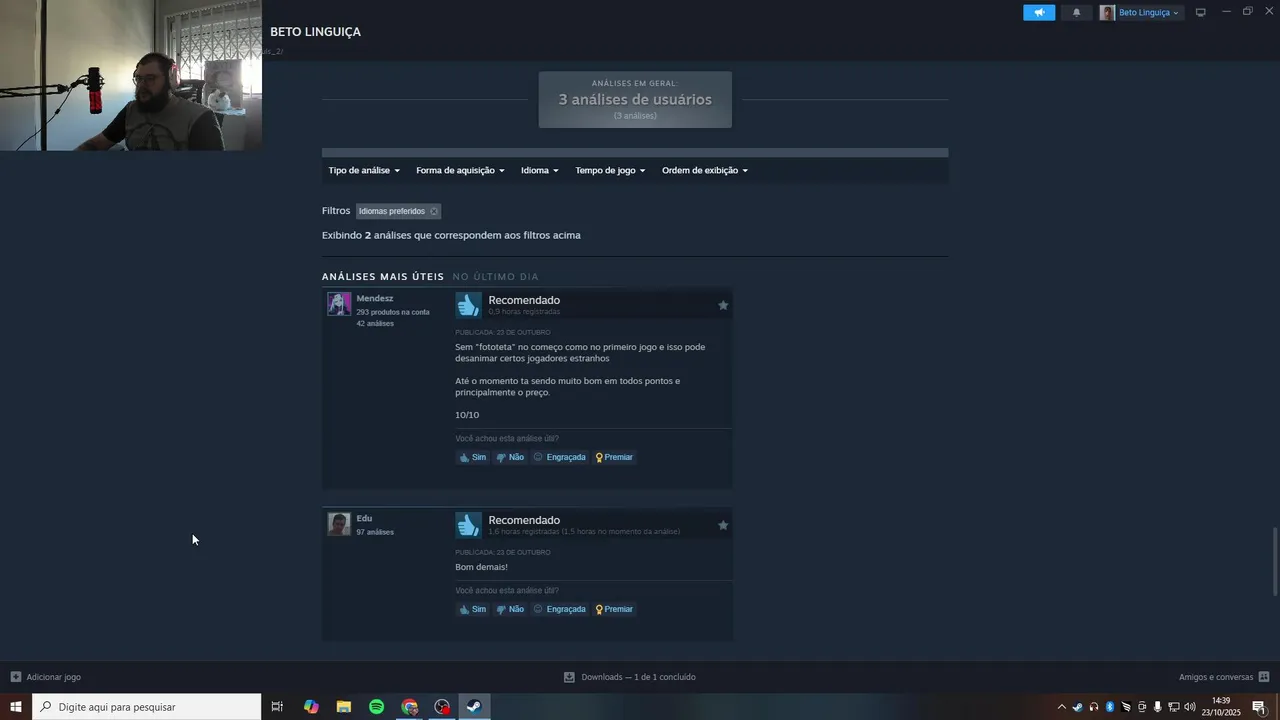View Mendesz's 42 análises link
The width and height of the screenshot is (1280, 720).
[375, 323]
